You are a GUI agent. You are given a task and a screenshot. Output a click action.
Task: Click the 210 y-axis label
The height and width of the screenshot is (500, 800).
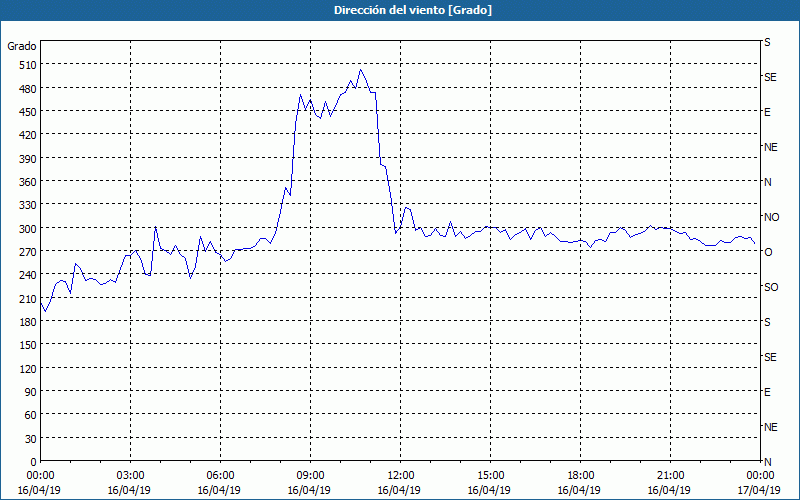28,298
